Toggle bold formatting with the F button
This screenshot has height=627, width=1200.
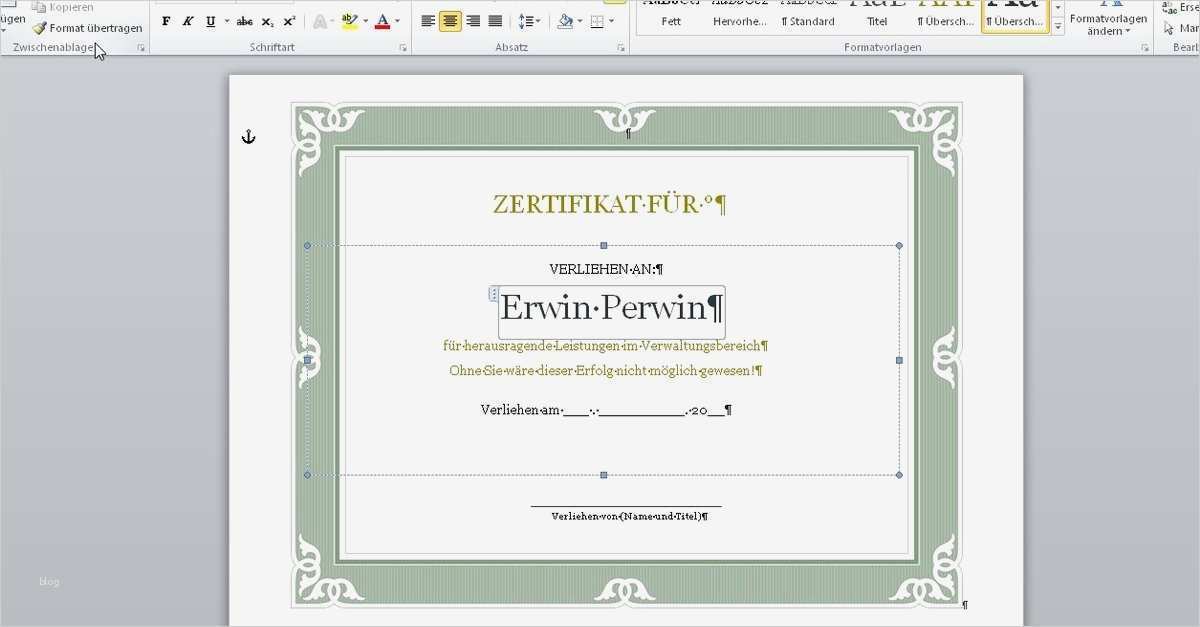pyautogui.click(x=166, y=20)
